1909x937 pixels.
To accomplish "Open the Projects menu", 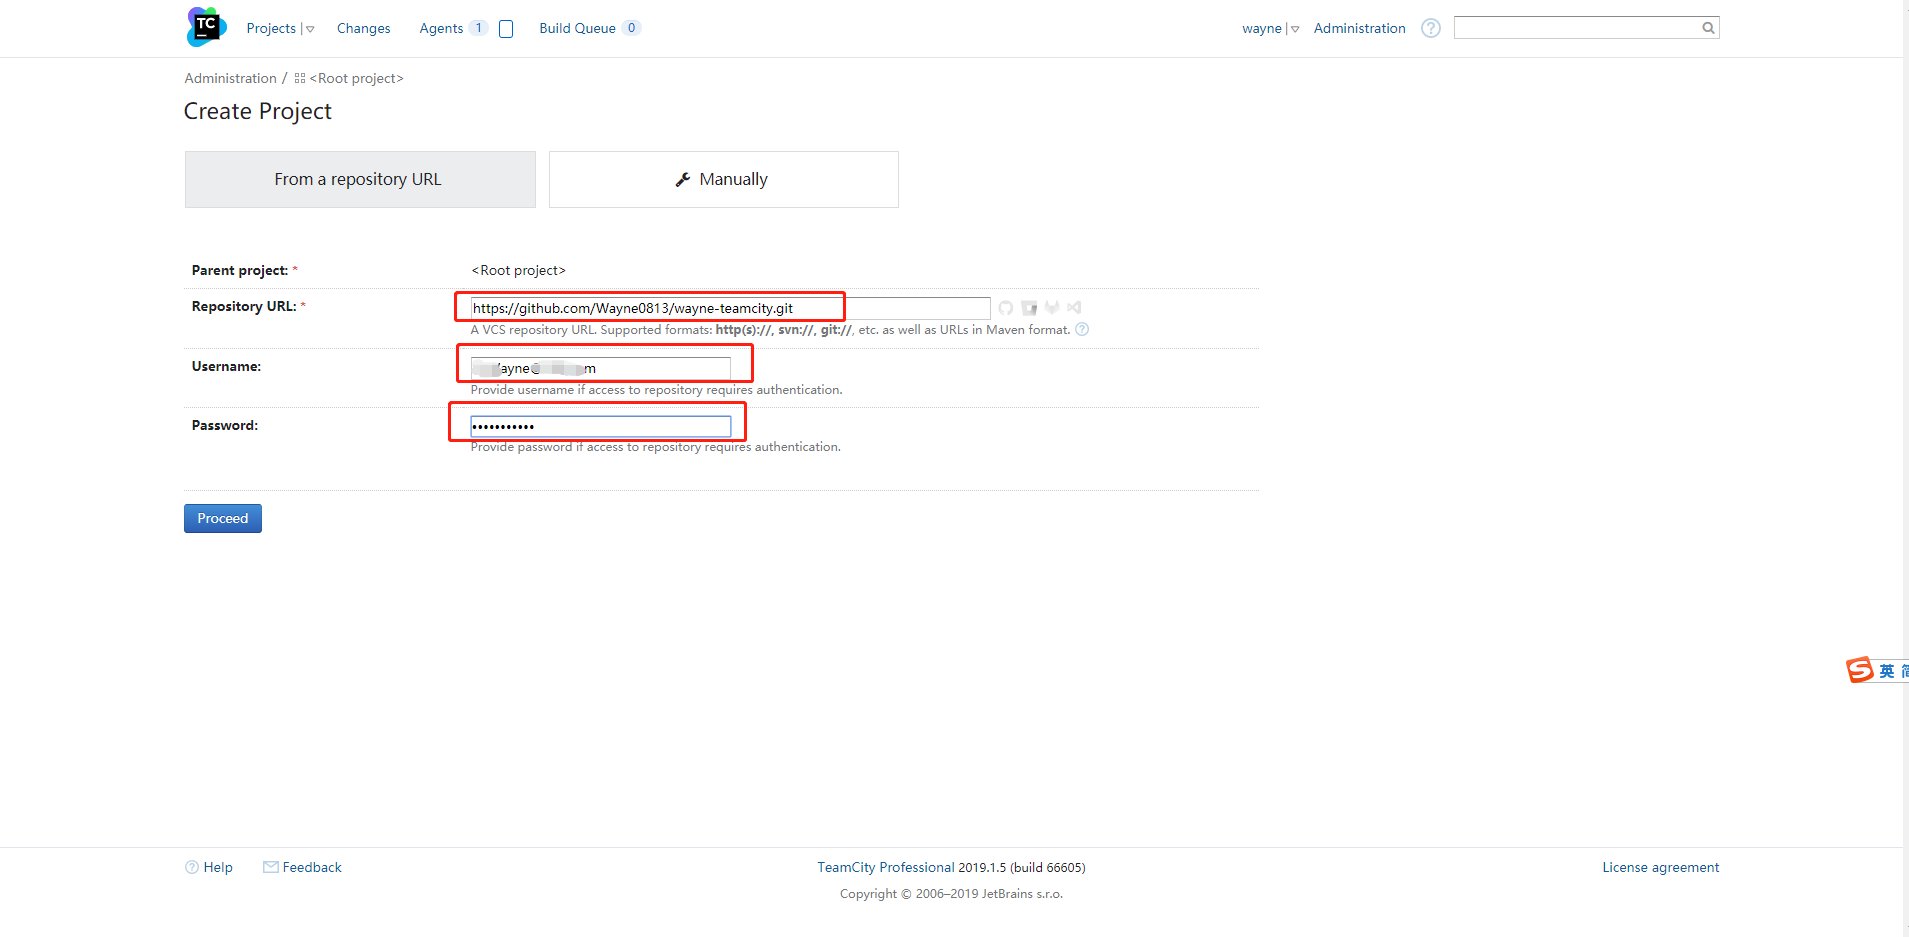I will (x=271, y=28).
